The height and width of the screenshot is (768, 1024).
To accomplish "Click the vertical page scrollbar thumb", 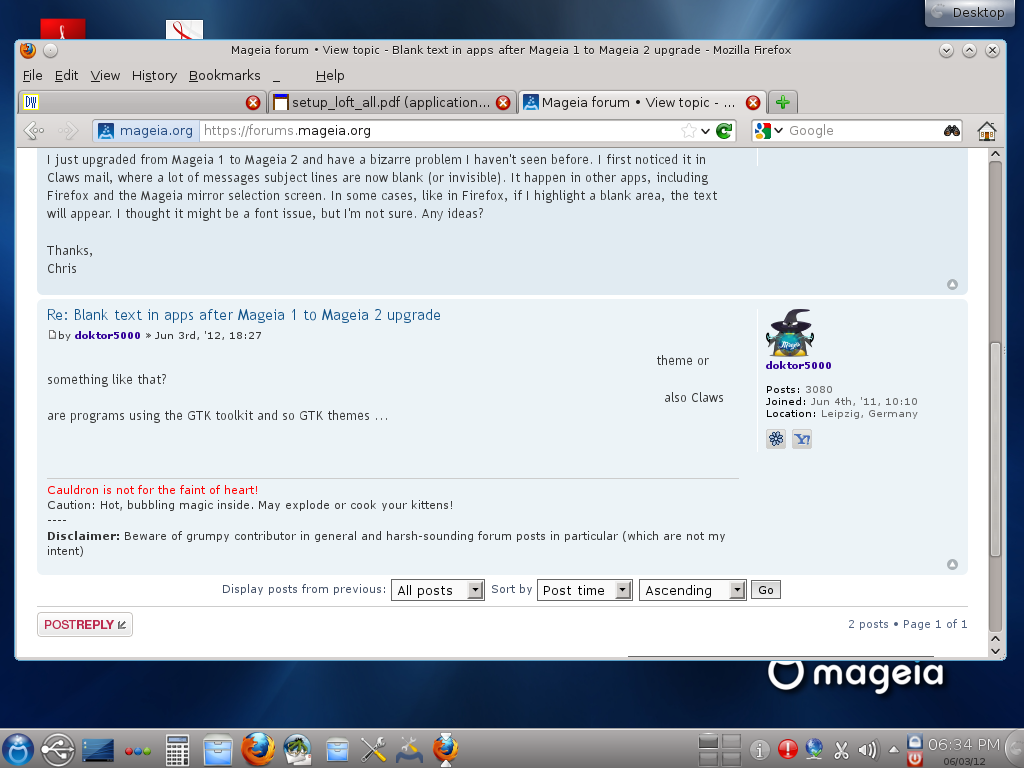I will coord(995,449).
